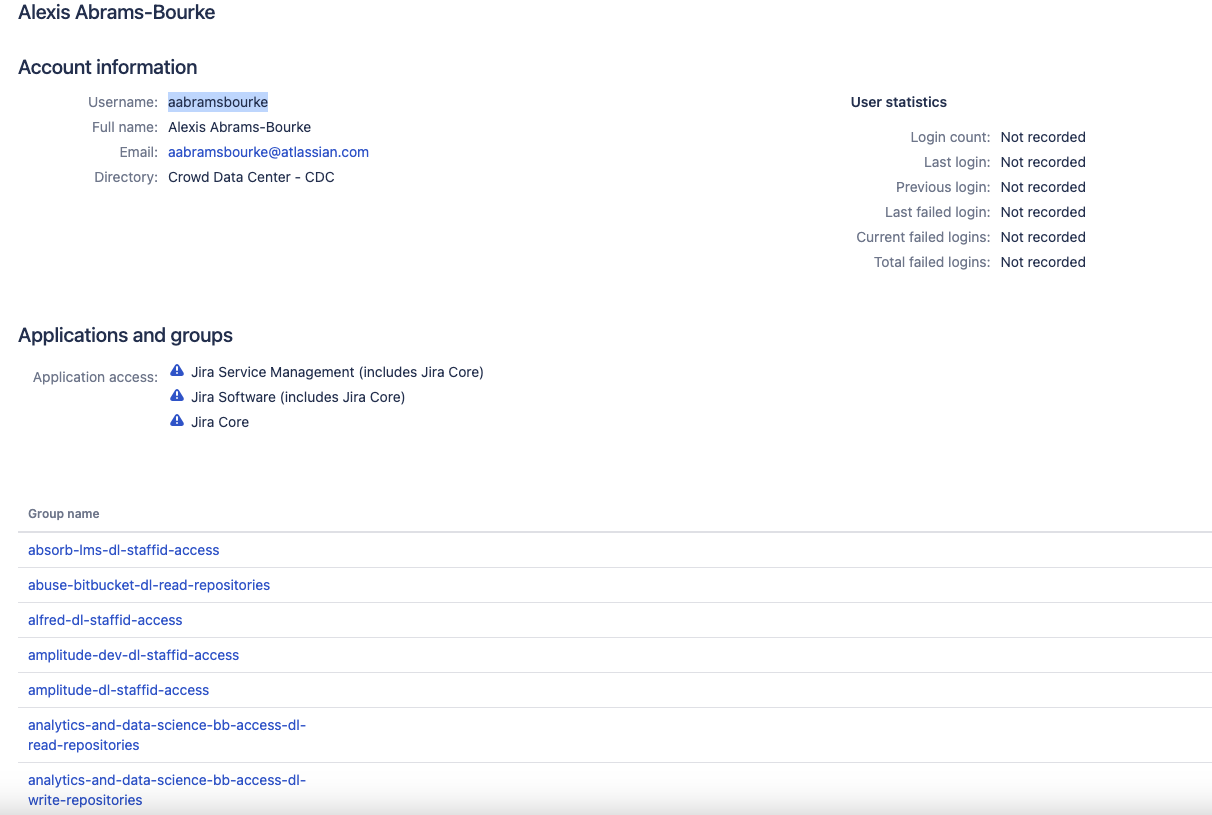Open the amplitude-dev-dl-staffid-access group
Screen dimensions: 1212x815
tap(134, 655)
